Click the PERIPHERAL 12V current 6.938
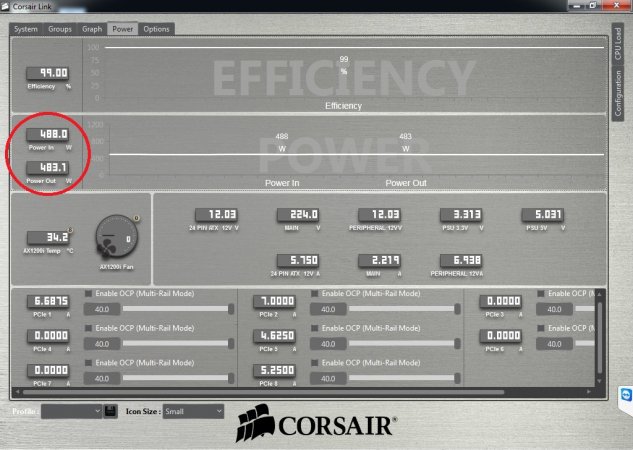This screenshot has width=633, height=450. [x=461, y=261]
